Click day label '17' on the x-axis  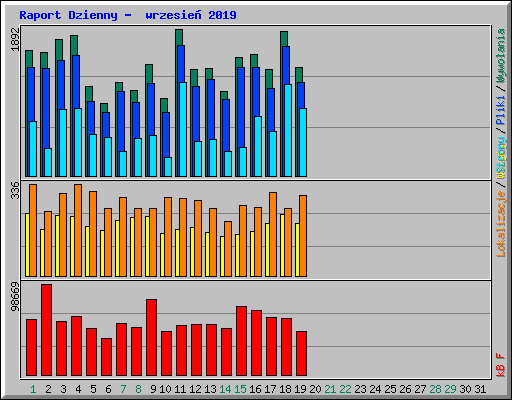coord(270,389)
